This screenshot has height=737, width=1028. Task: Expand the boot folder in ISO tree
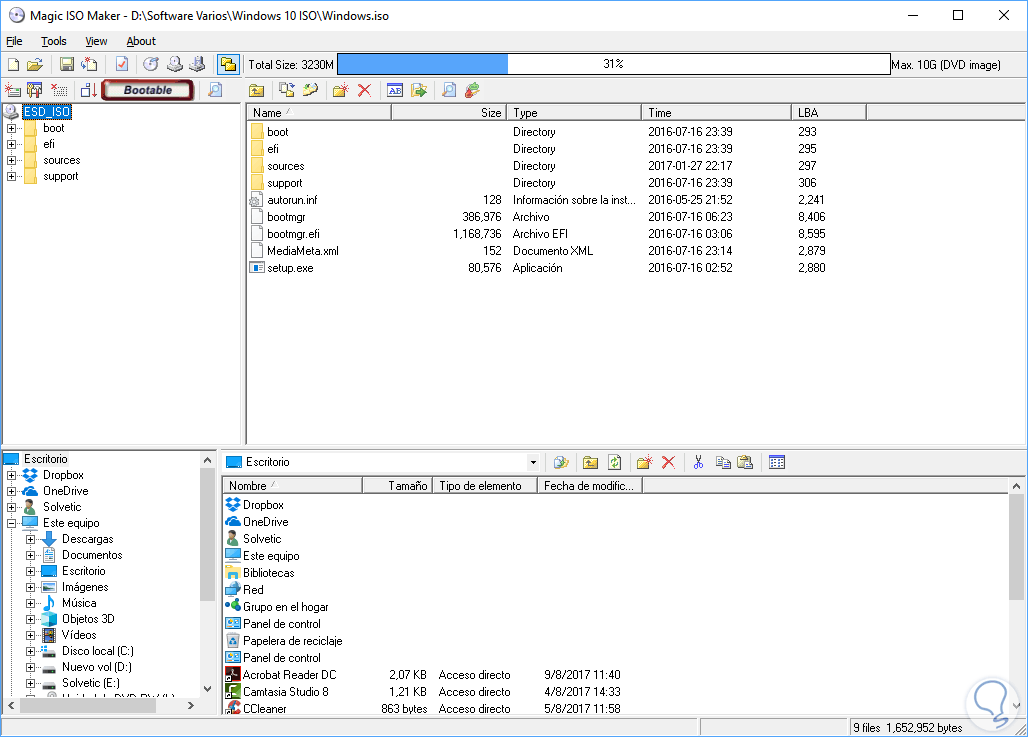11,128
